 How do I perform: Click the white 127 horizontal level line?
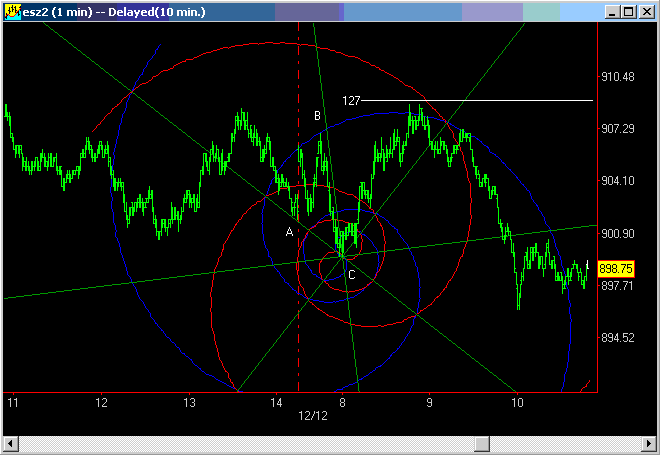point(477,101)
